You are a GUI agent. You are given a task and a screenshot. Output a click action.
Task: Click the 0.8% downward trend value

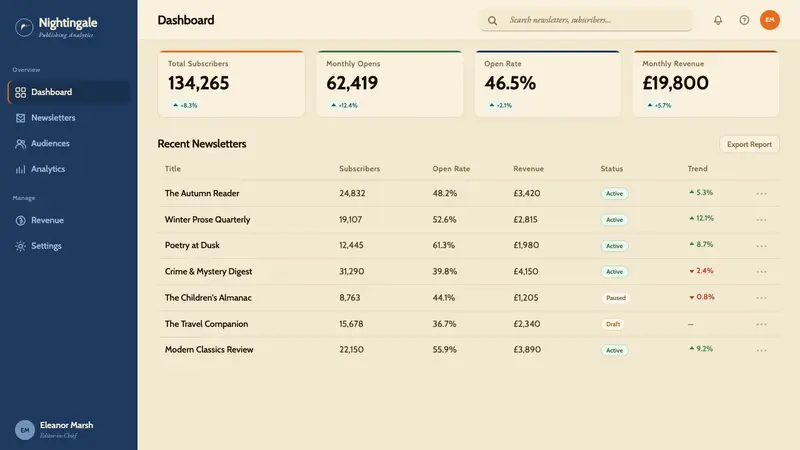(706, 297)
